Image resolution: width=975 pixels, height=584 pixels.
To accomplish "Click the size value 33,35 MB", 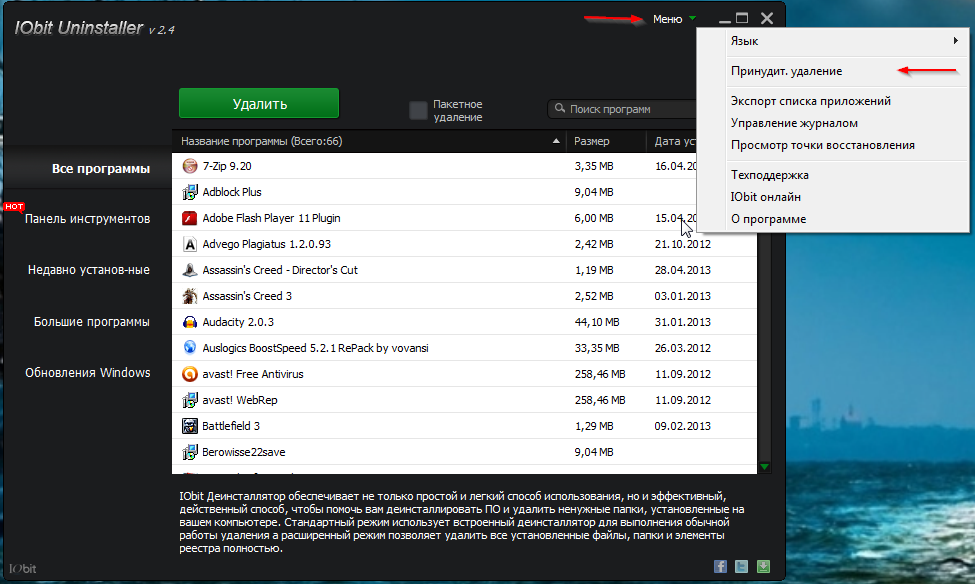I will click(597, 348).
